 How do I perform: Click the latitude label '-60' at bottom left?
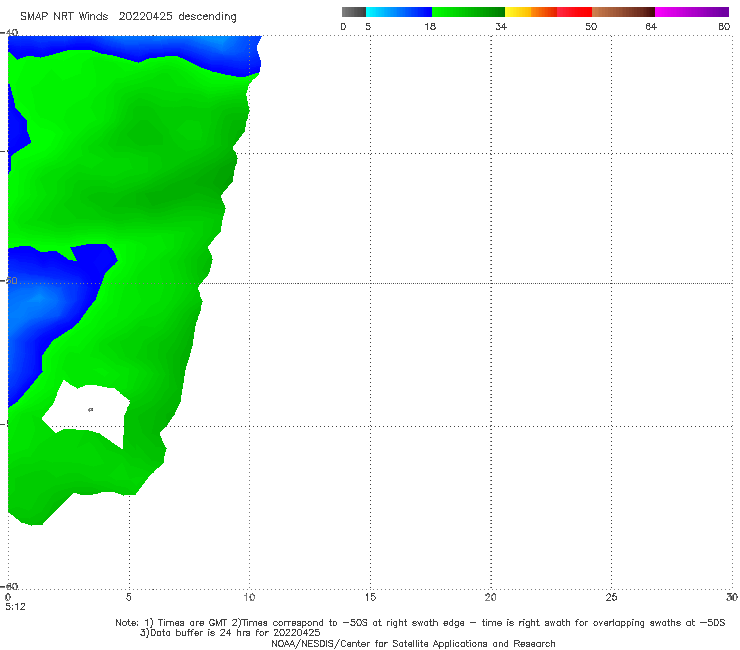(10, 586)
